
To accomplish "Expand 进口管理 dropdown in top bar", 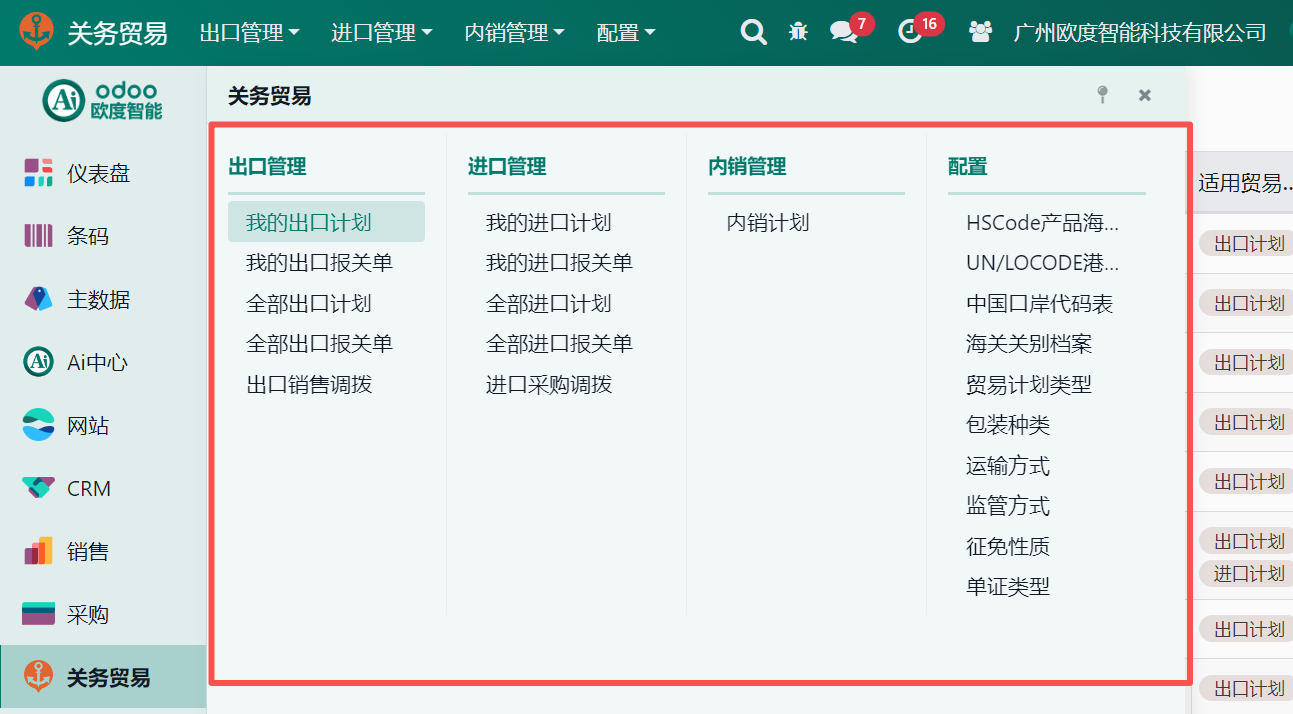I will [382, 32].
